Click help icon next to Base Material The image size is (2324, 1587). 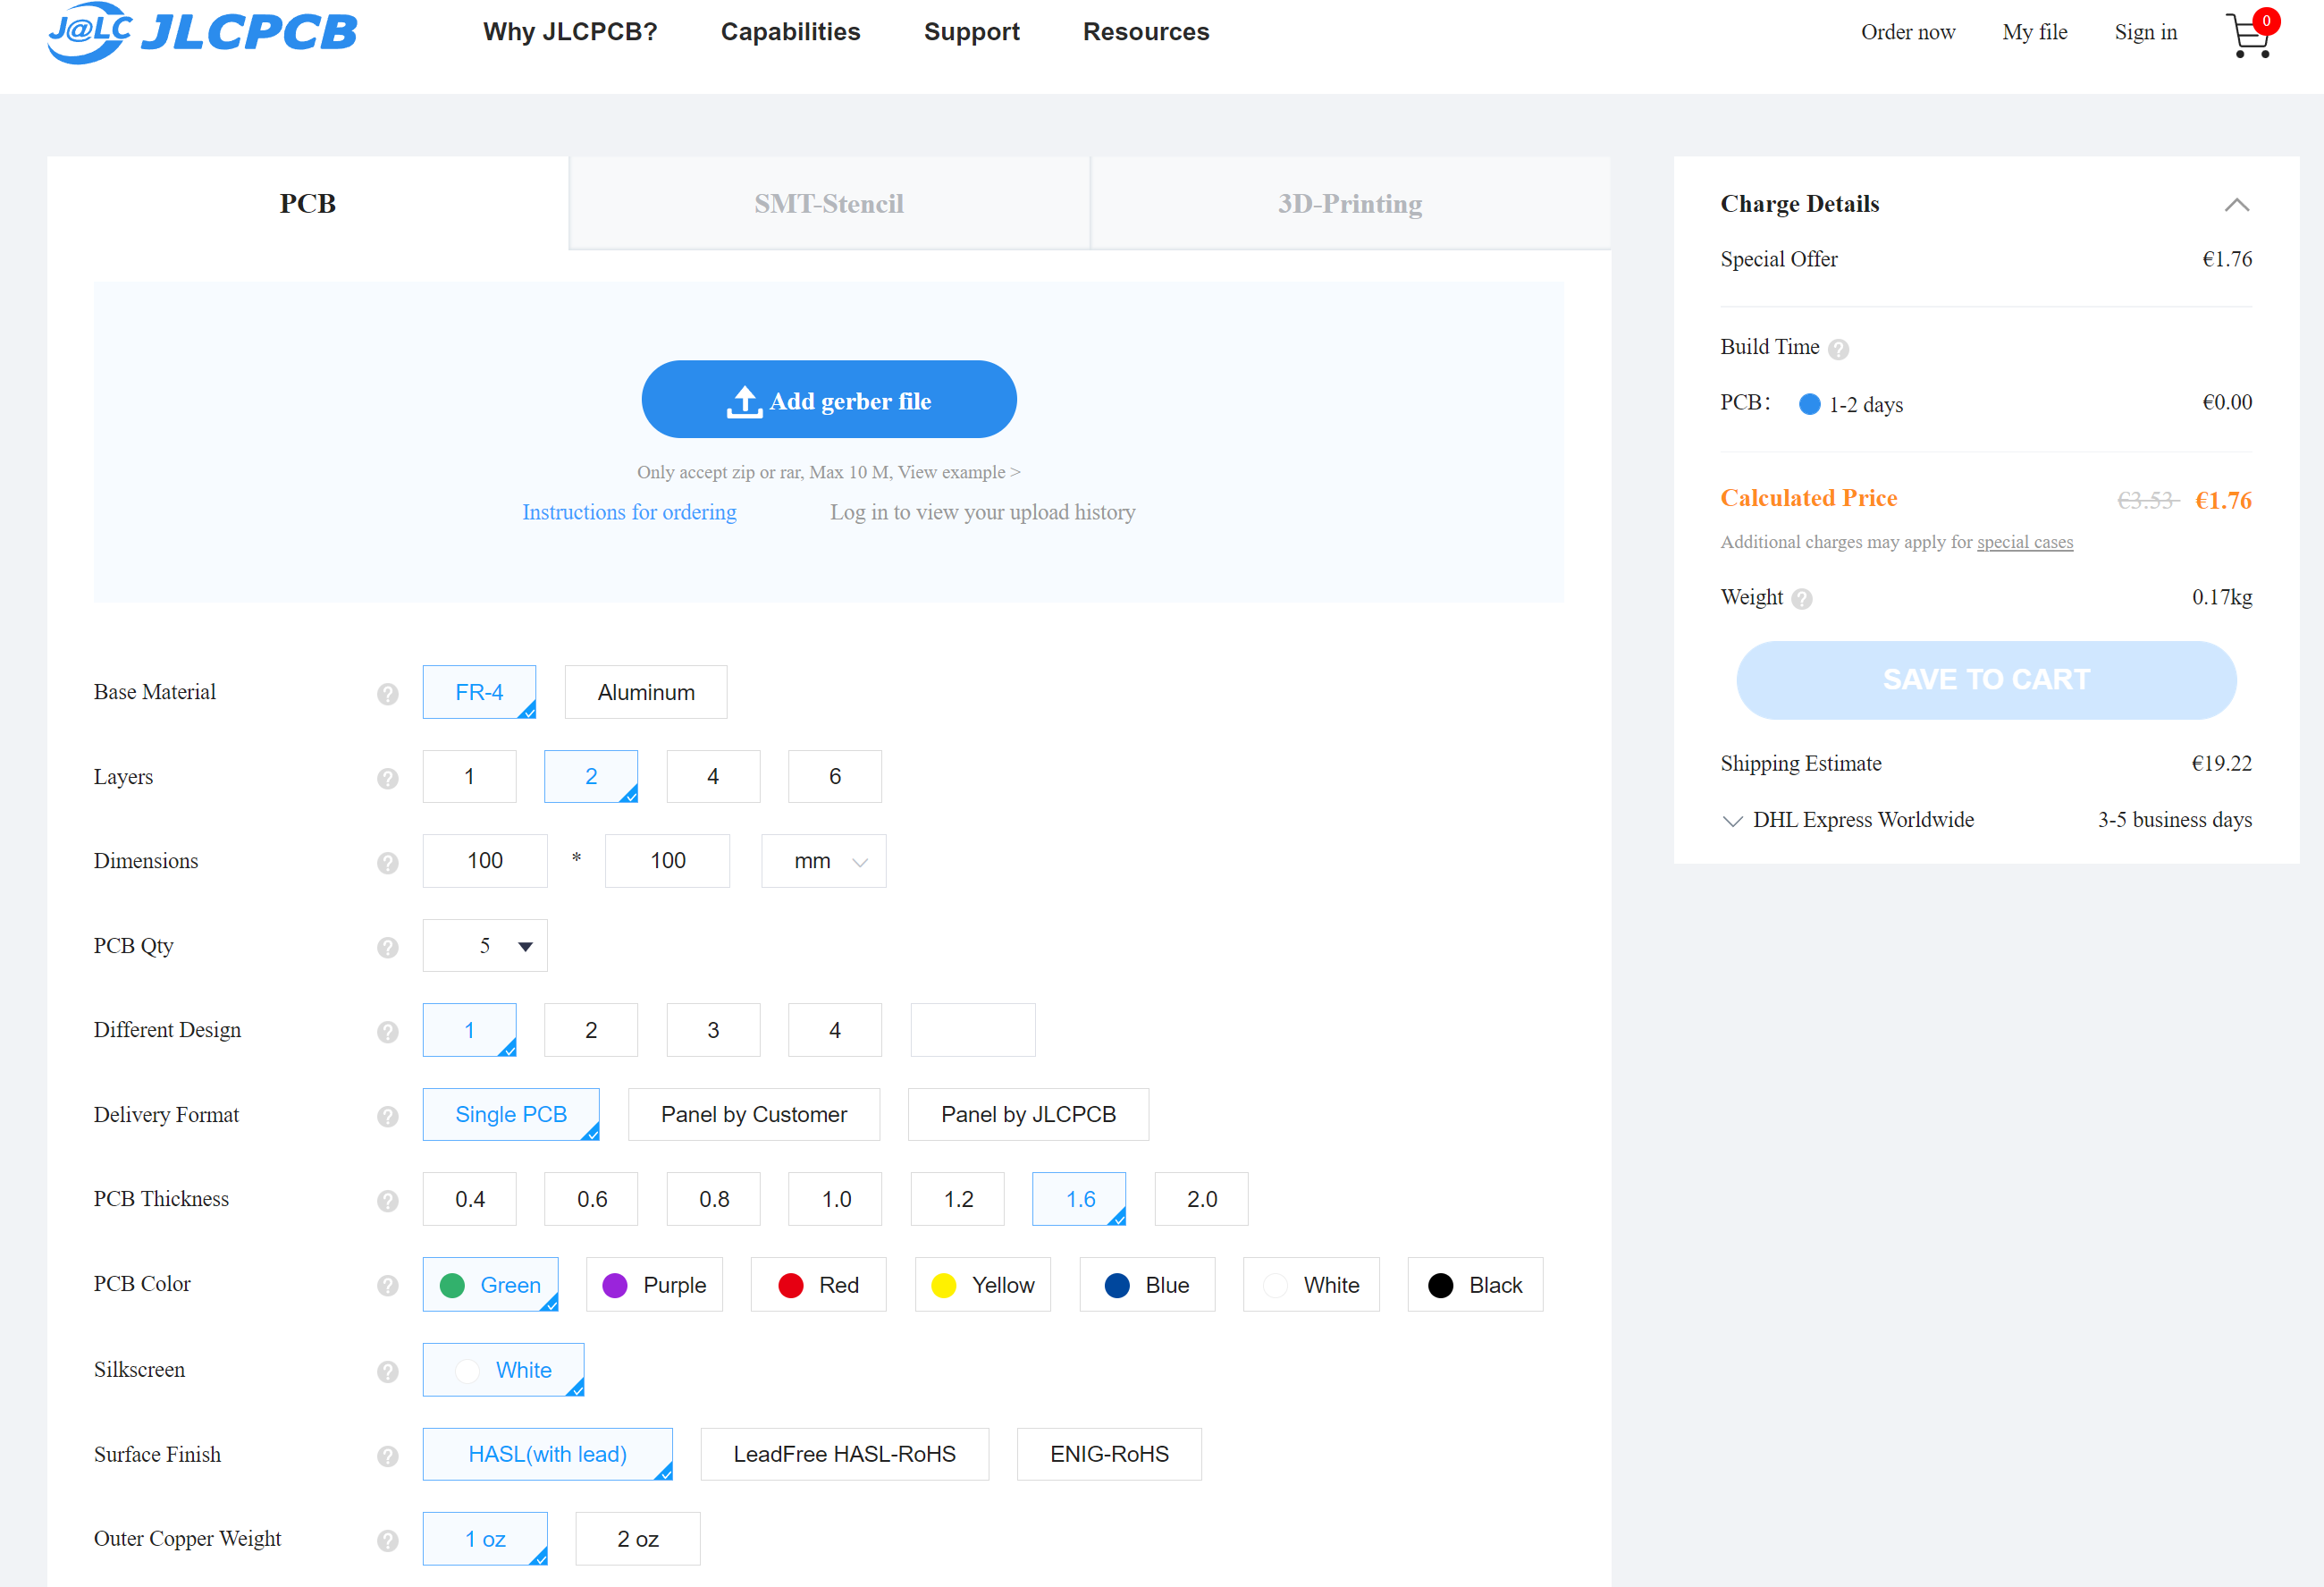[388, 693]
